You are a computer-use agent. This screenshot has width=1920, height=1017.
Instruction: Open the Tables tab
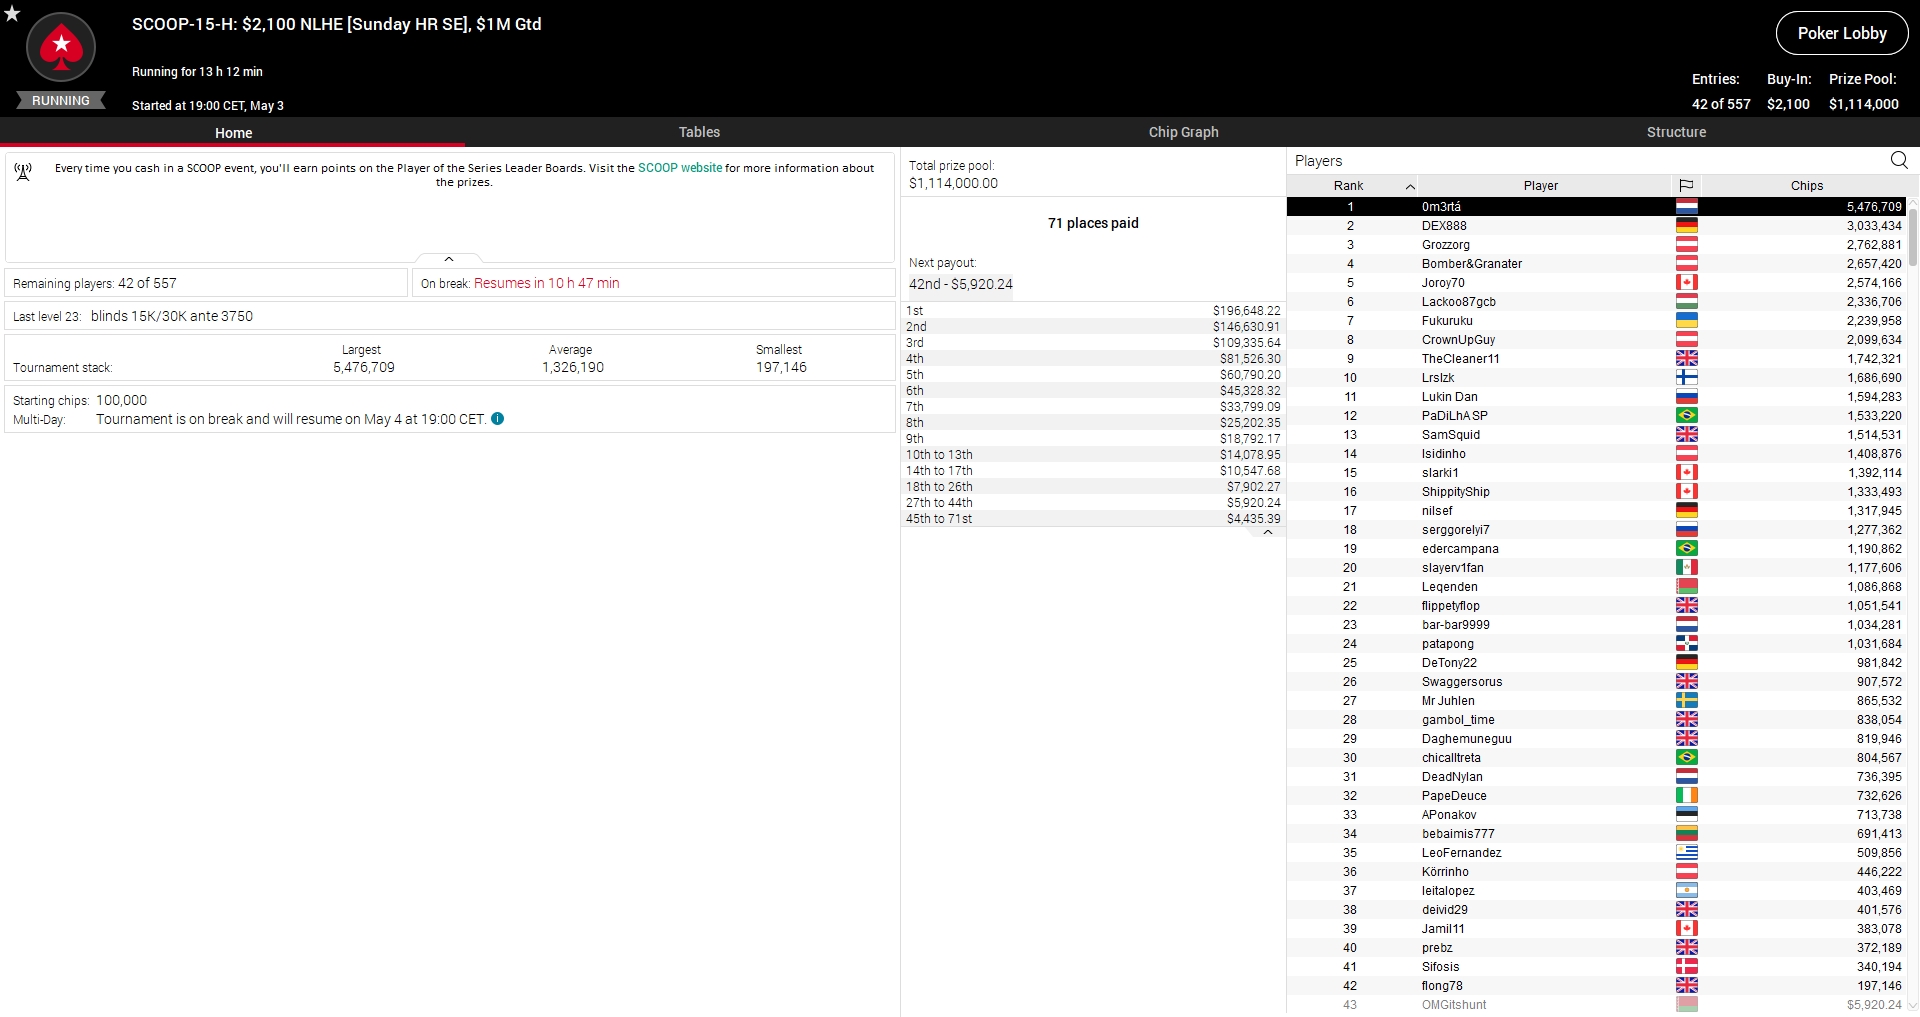click(x=699, y=132)
